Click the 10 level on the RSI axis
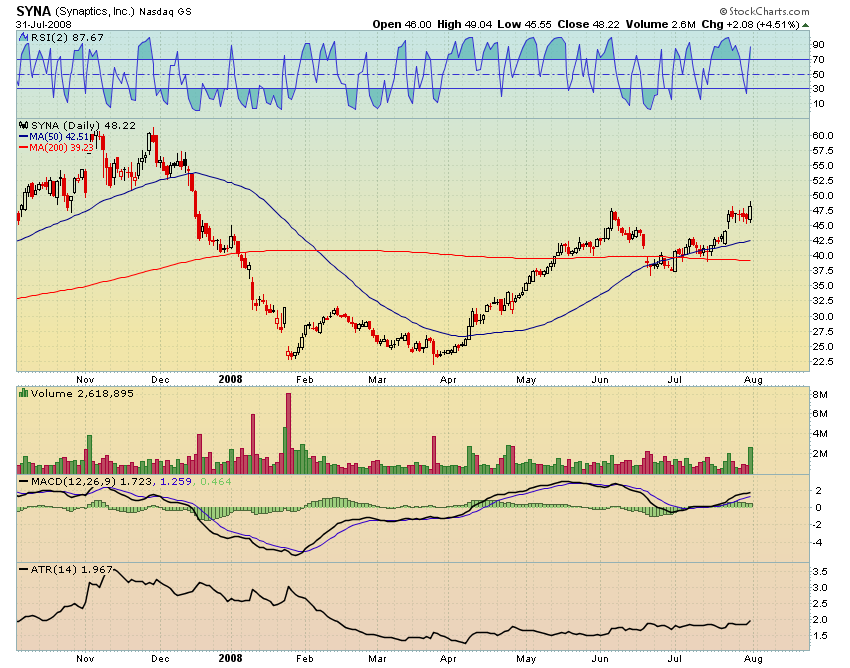Viewport: 850px width, 668px height. coord(818,104)
